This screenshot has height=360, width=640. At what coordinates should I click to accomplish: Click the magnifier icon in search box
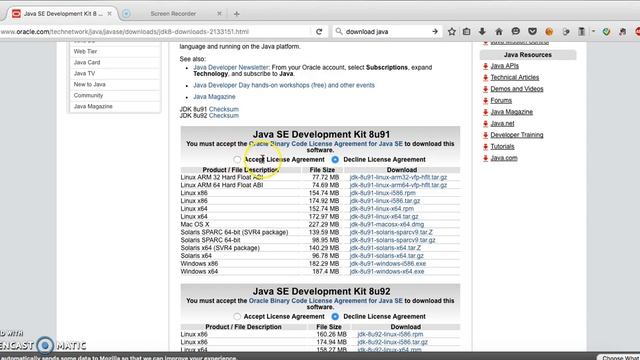[x=339, y=31]
